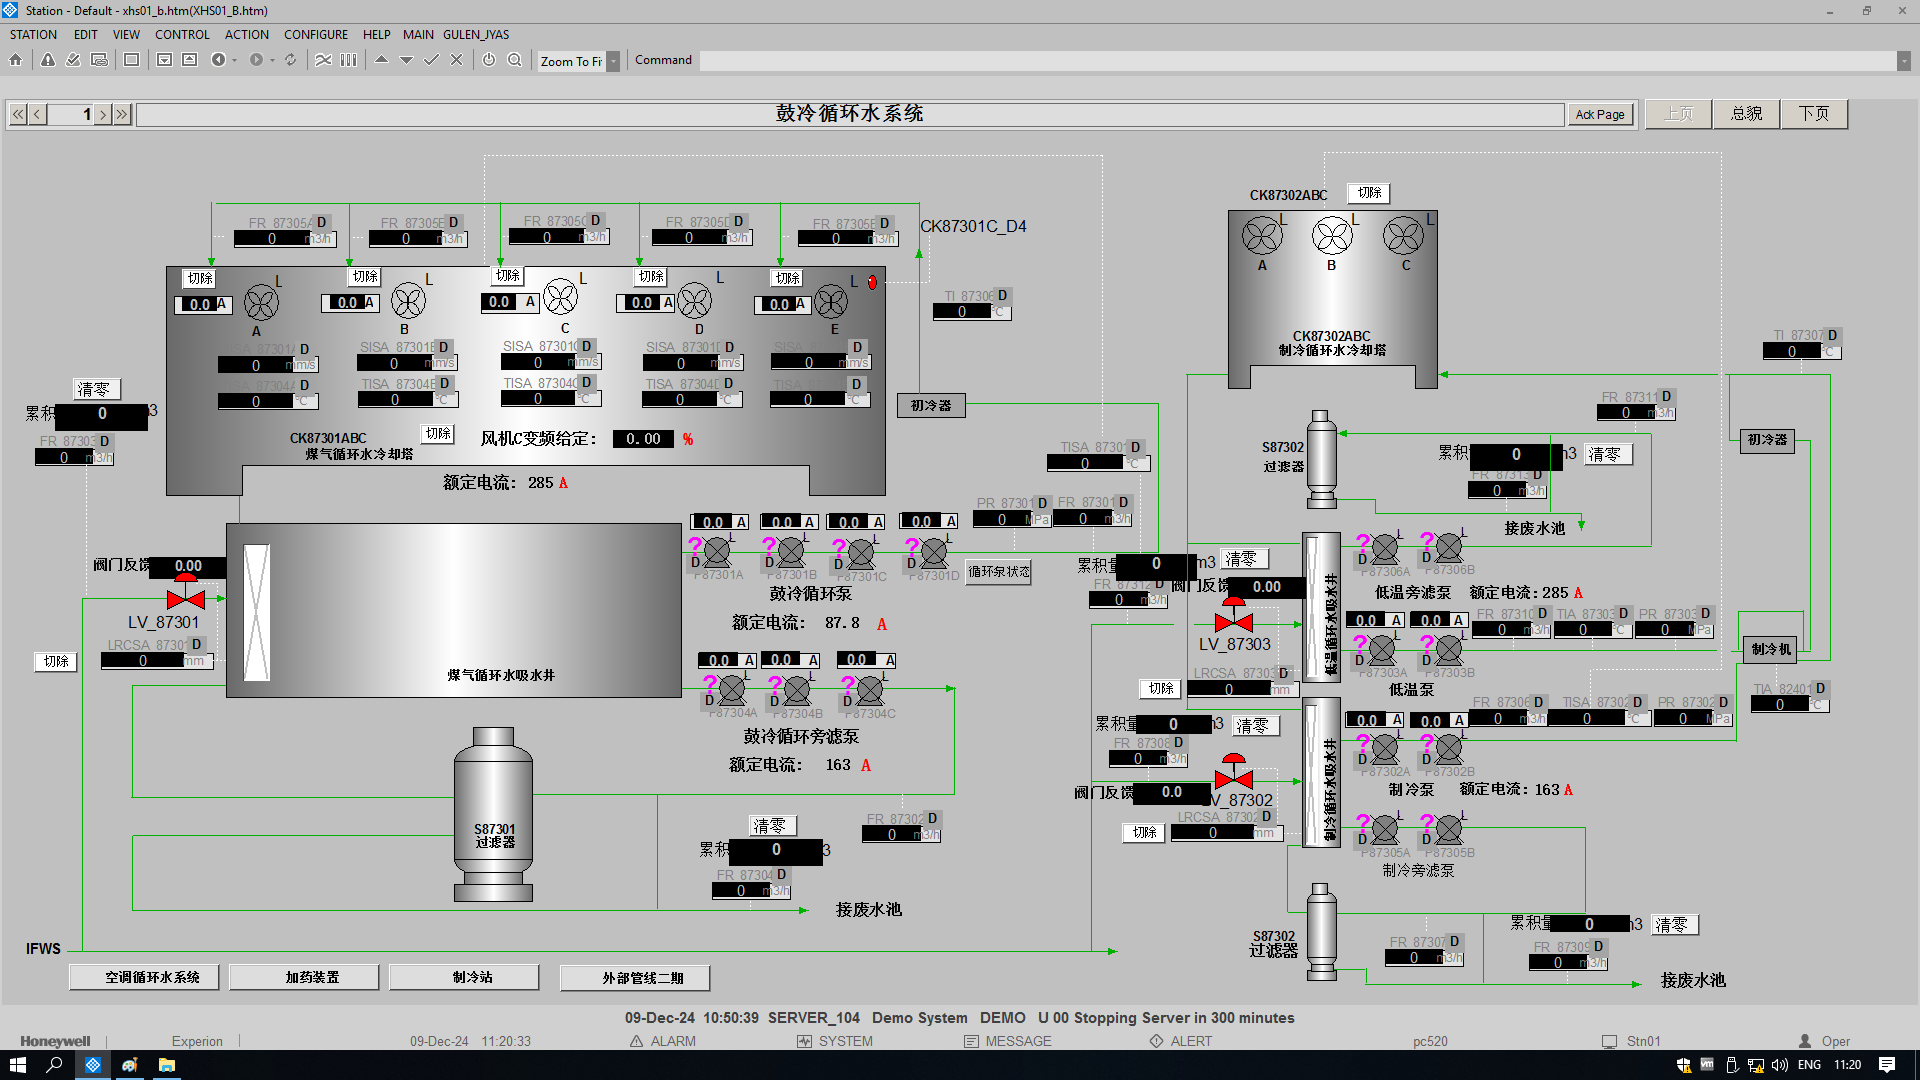Open the trend icon in toolbar
This screenshot has width=1920, height=1080.
pos(323,60)
